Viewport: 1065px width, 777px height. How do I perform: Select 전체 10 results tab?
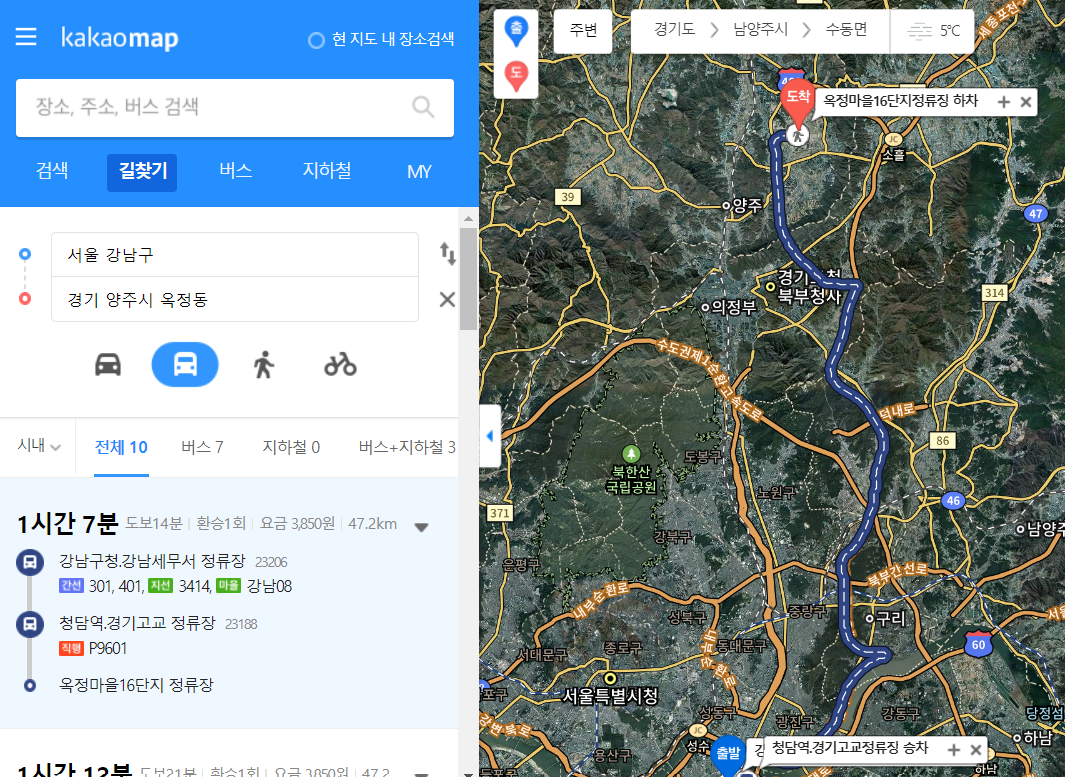tap(121, 447)
